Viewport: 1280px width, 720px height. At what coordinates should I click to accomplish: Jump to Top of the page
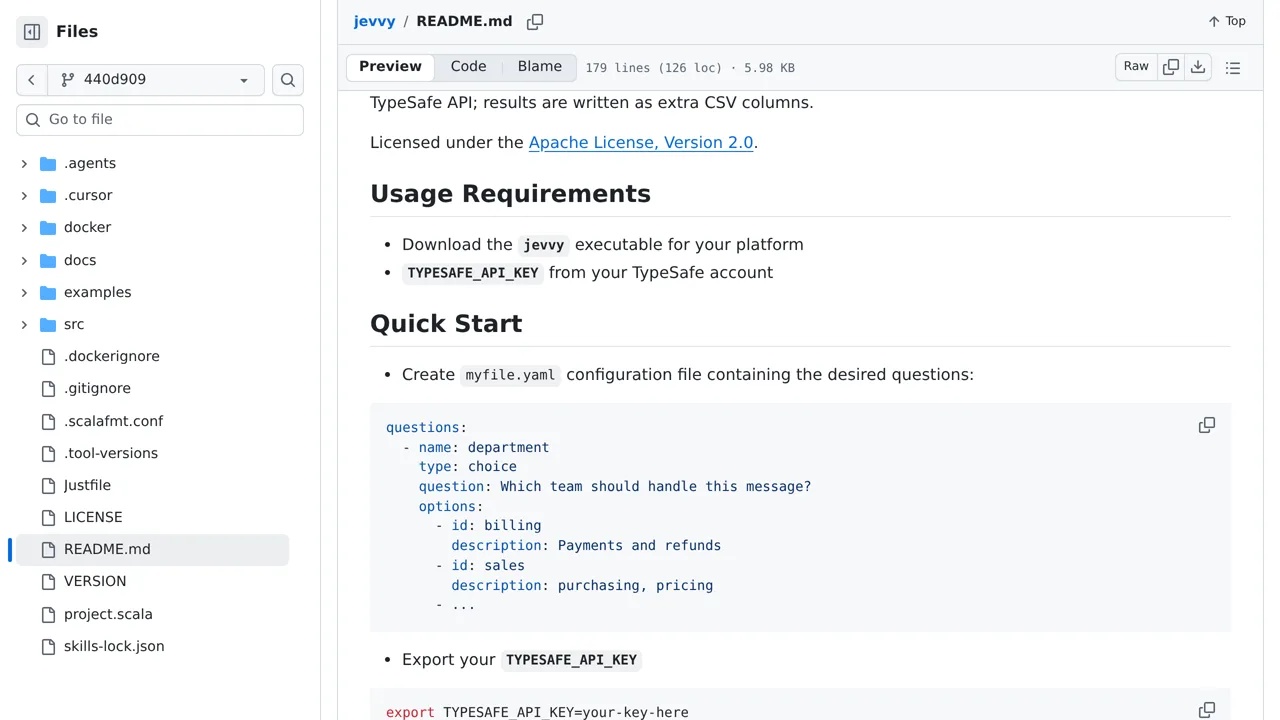point(1227,22)
